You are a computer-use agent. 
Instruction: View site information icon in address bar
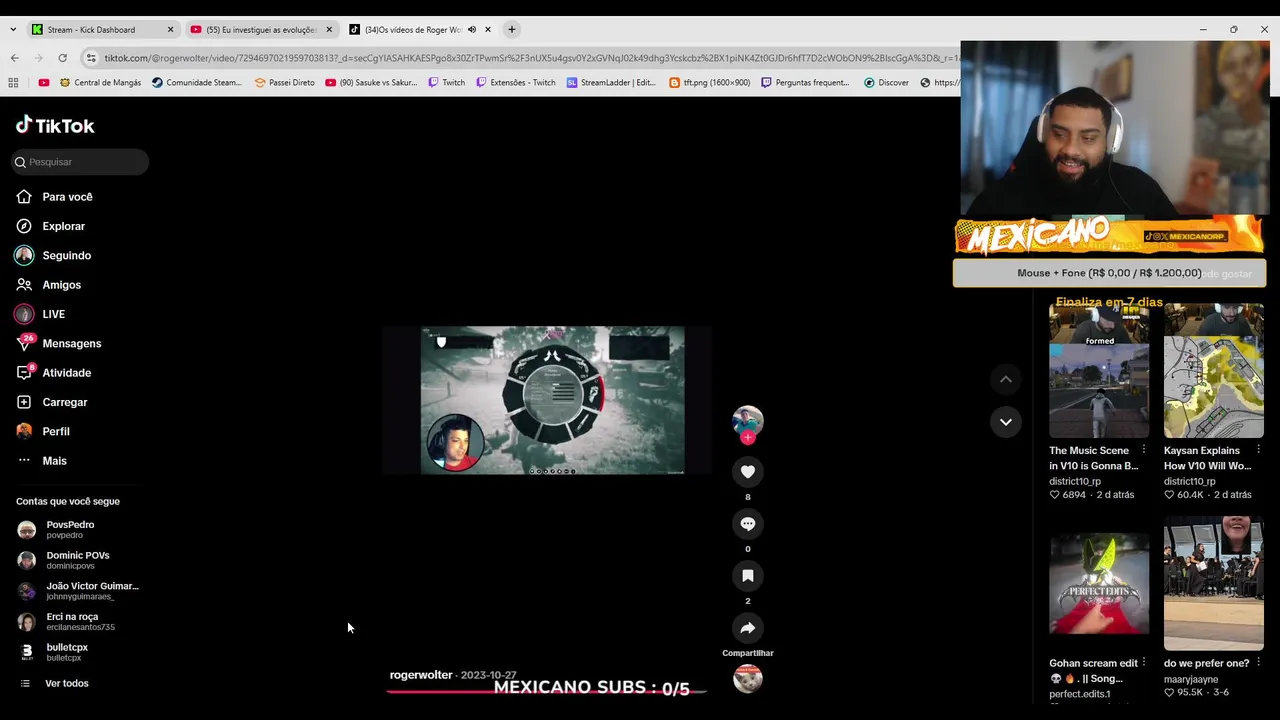91,58
